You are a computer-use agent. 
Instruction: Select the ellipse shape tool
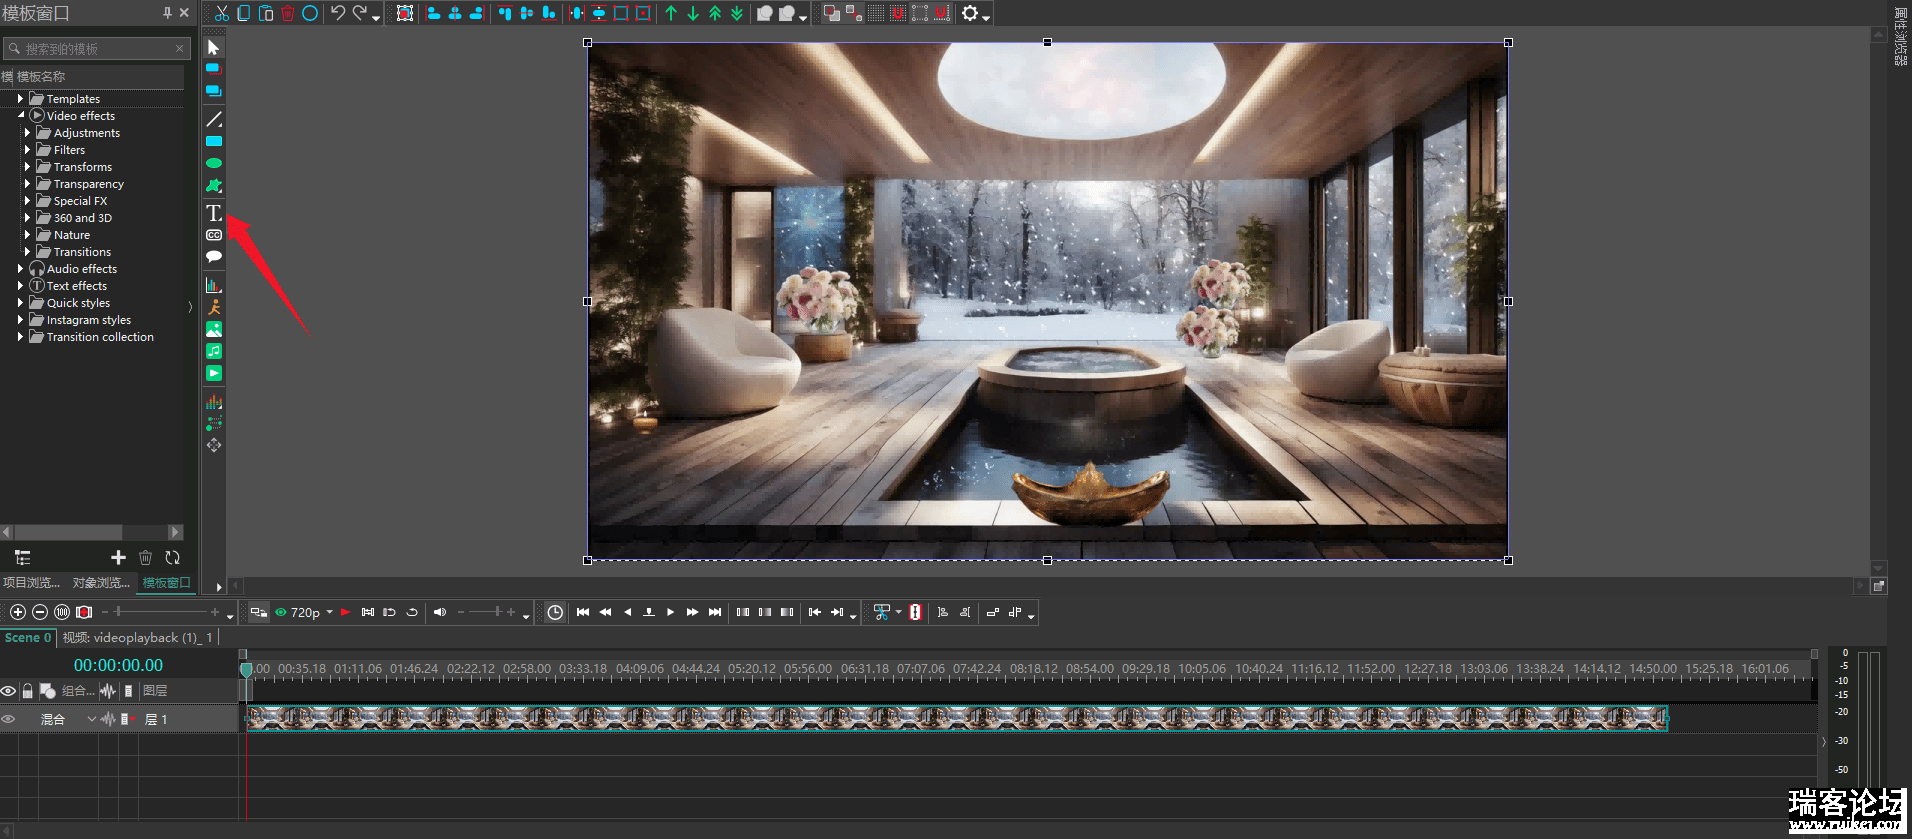point(214,163)
